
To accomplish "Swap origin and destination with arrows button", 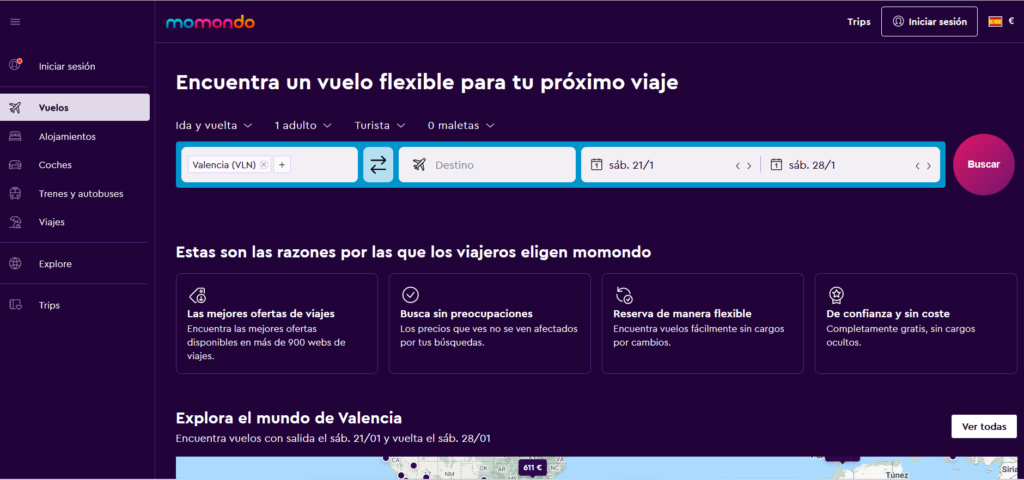I will (x=378, y=165).
